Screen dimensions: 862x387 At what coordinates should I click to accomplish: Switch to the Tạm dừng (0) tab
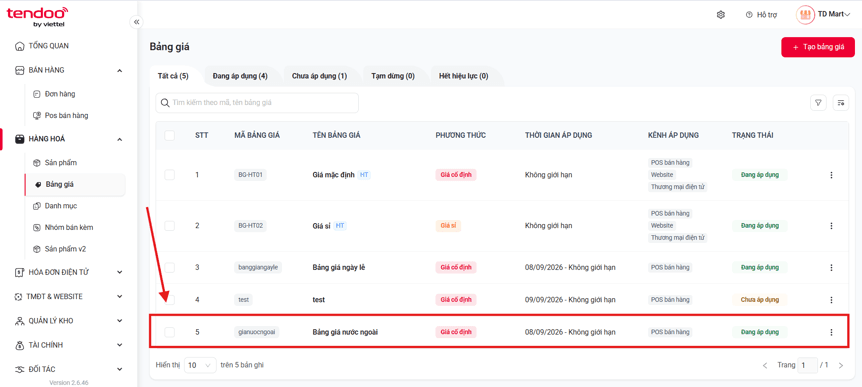click(393, 76)
